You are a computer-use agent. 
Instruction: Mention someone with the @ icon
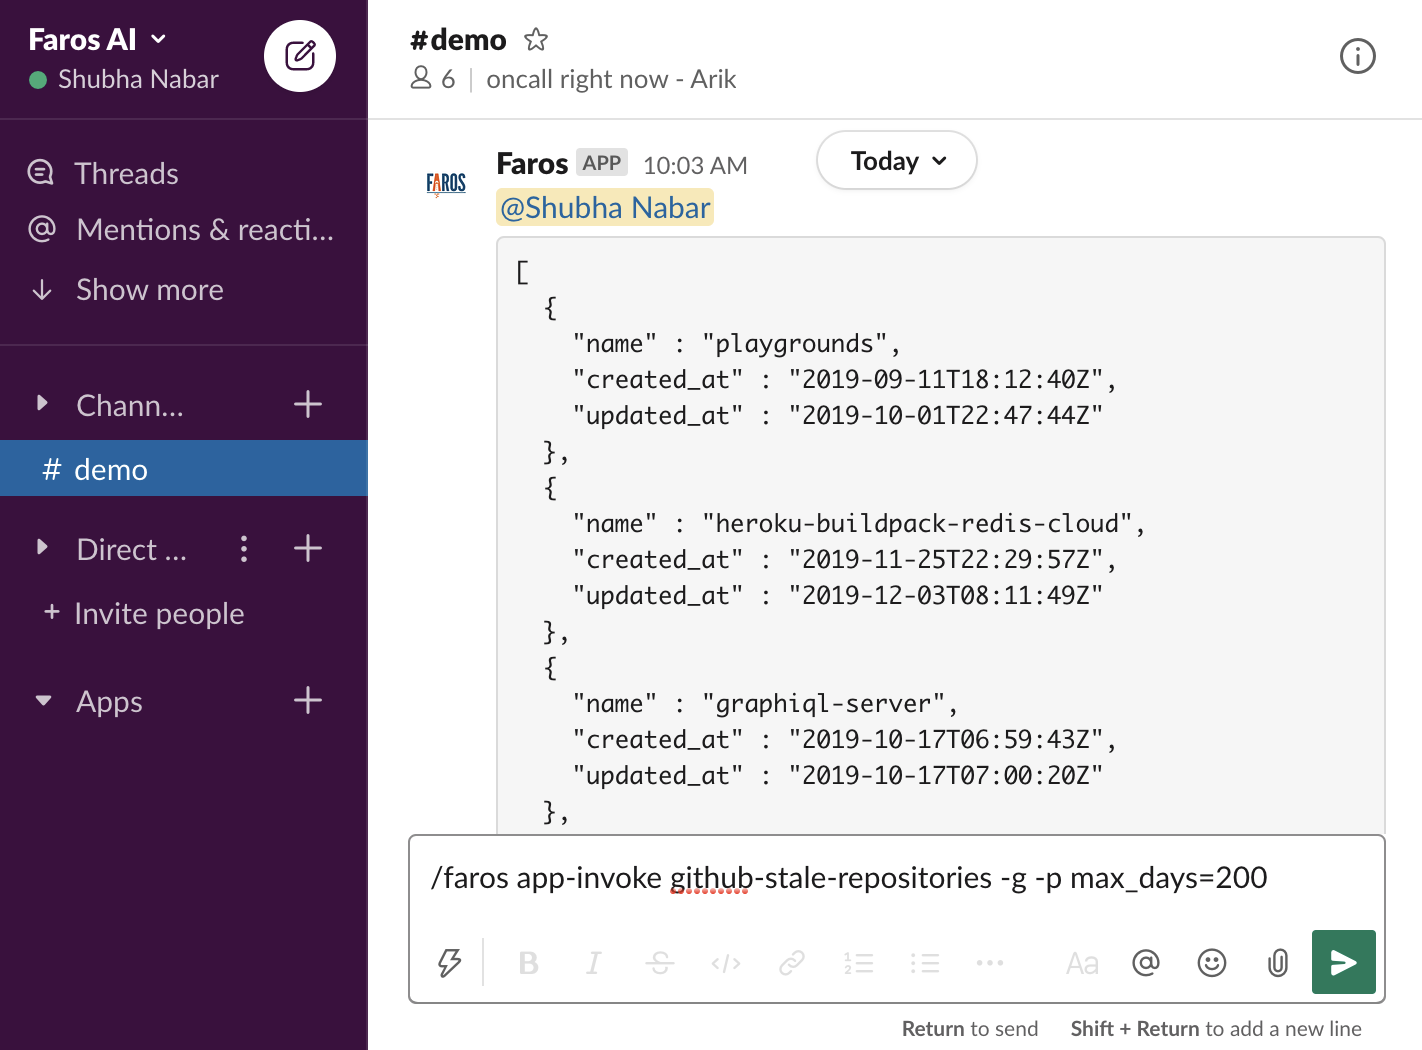tap(1146, 963)
